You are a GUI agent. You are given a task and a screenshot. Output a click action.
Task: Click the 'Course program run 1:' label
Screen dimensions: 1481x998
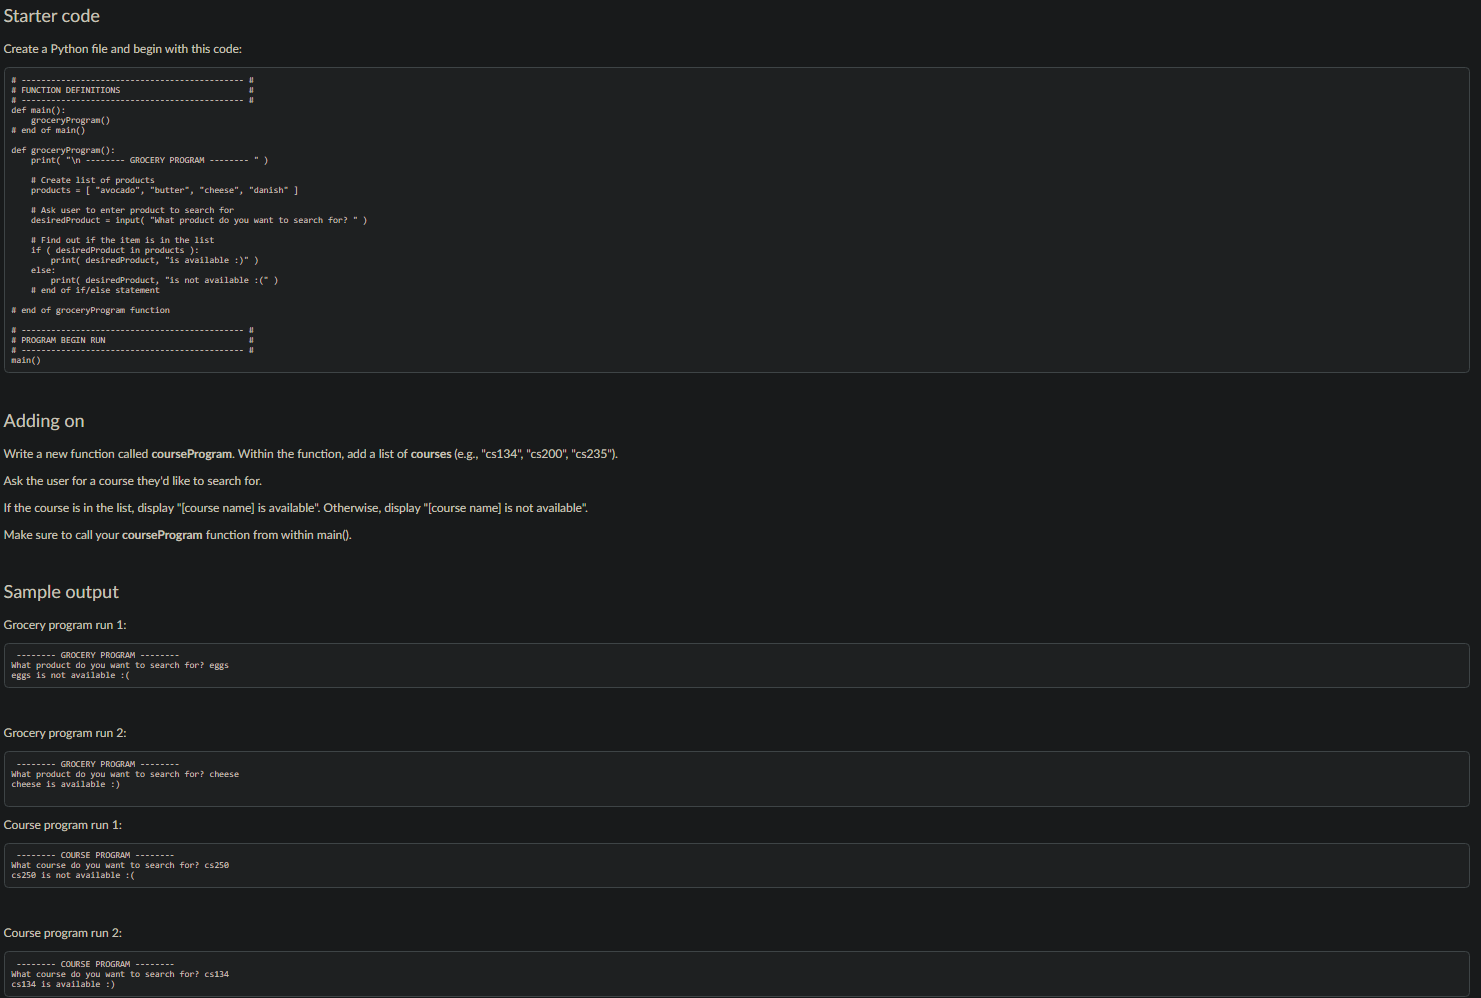[x=63, y=825]
